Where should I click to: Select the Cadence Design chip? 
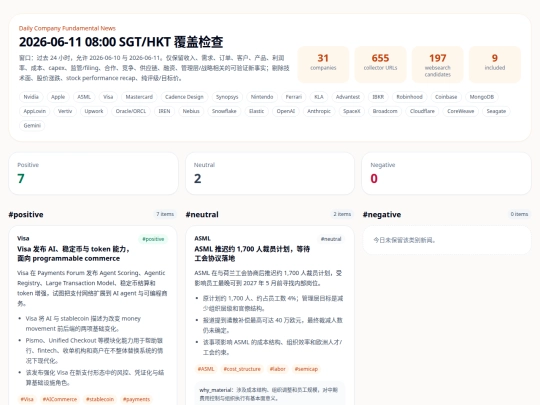pos(184,97)
